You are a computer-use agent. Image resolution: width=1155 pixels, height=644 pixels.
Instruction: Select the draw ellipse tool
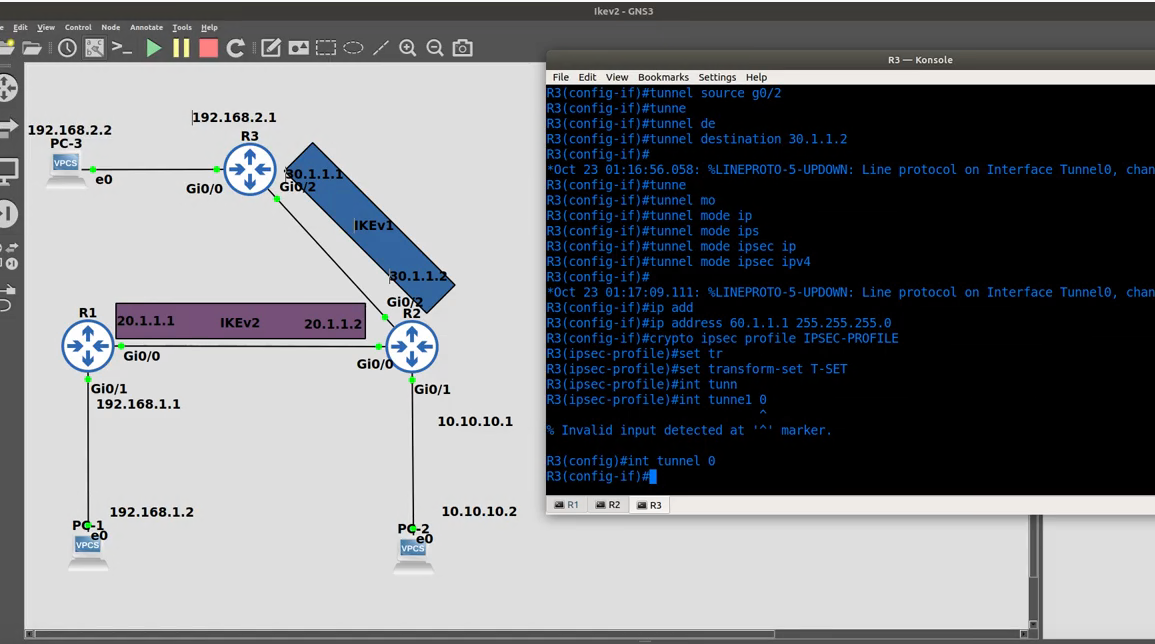click(353, 48)
